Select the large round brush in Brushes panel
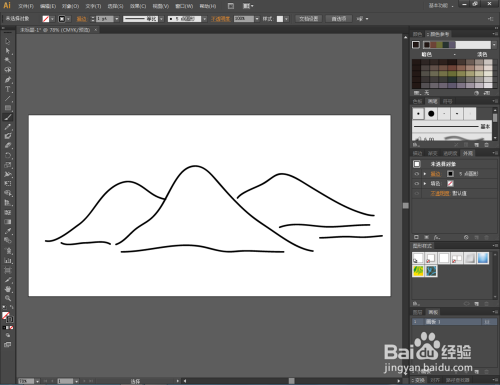This screenshot has width=500, height=385. click(x=431, y=114)
